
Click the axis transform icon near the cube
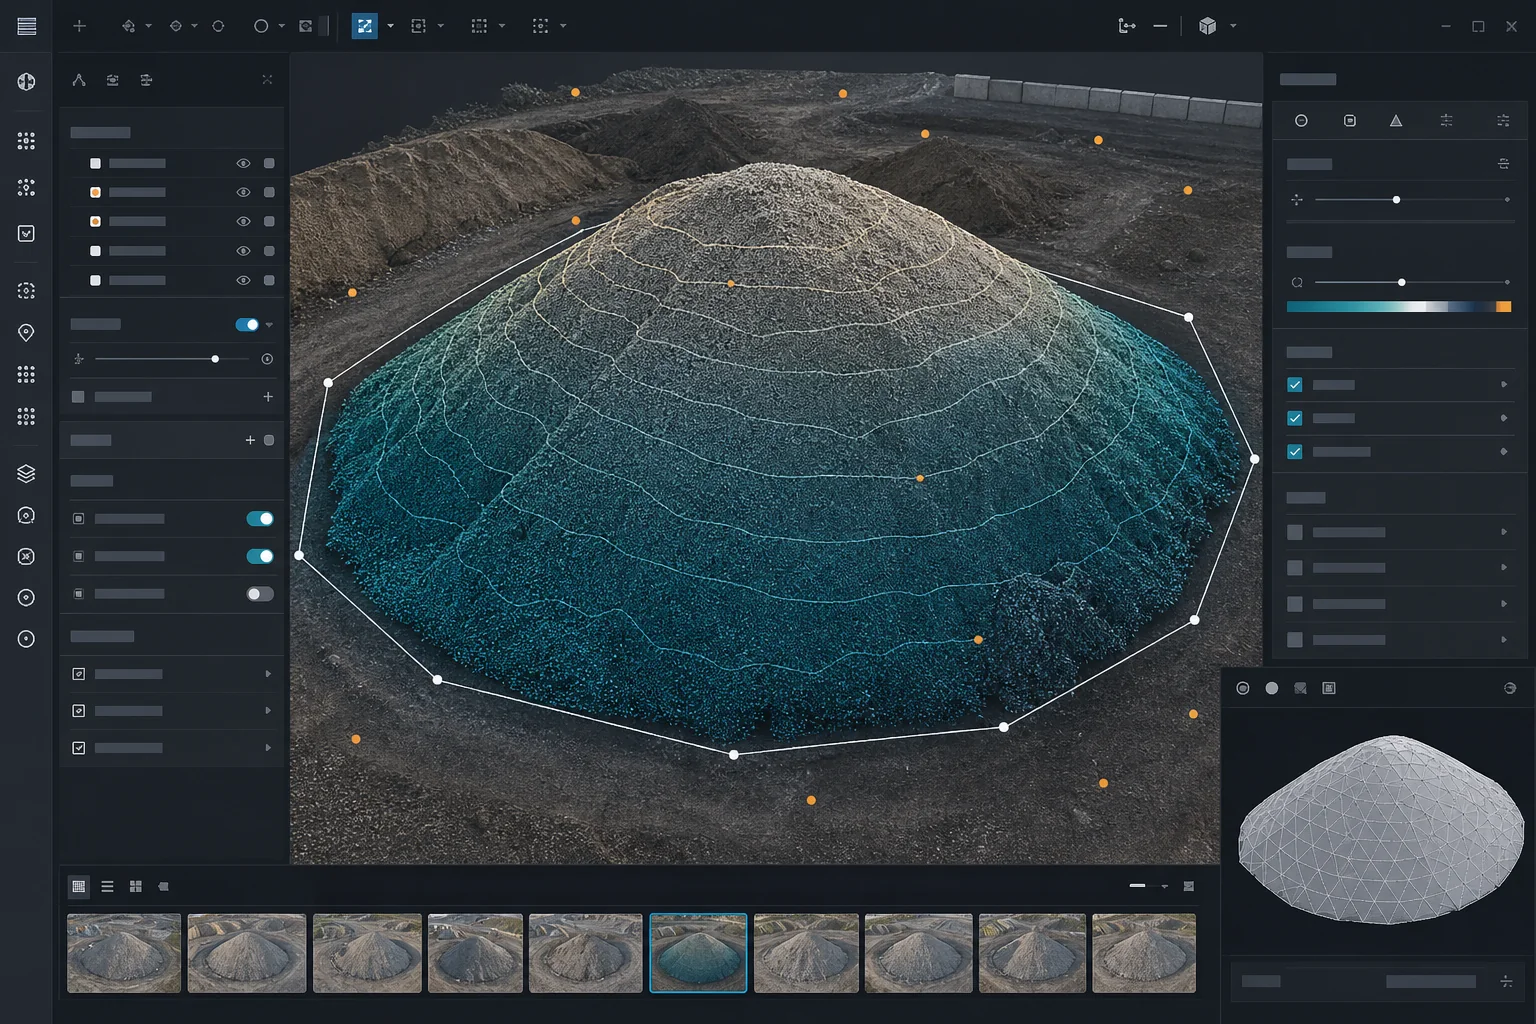[1127, 26]
